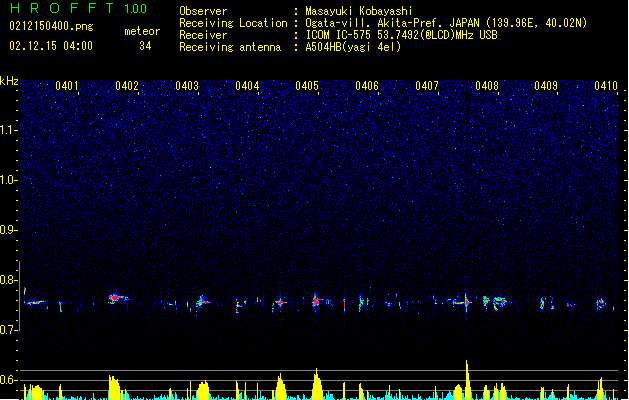The image size is (629, 400).
Task: Click the 'Receiver' field label
Action: pyautogui.click(x=203, y=35)
